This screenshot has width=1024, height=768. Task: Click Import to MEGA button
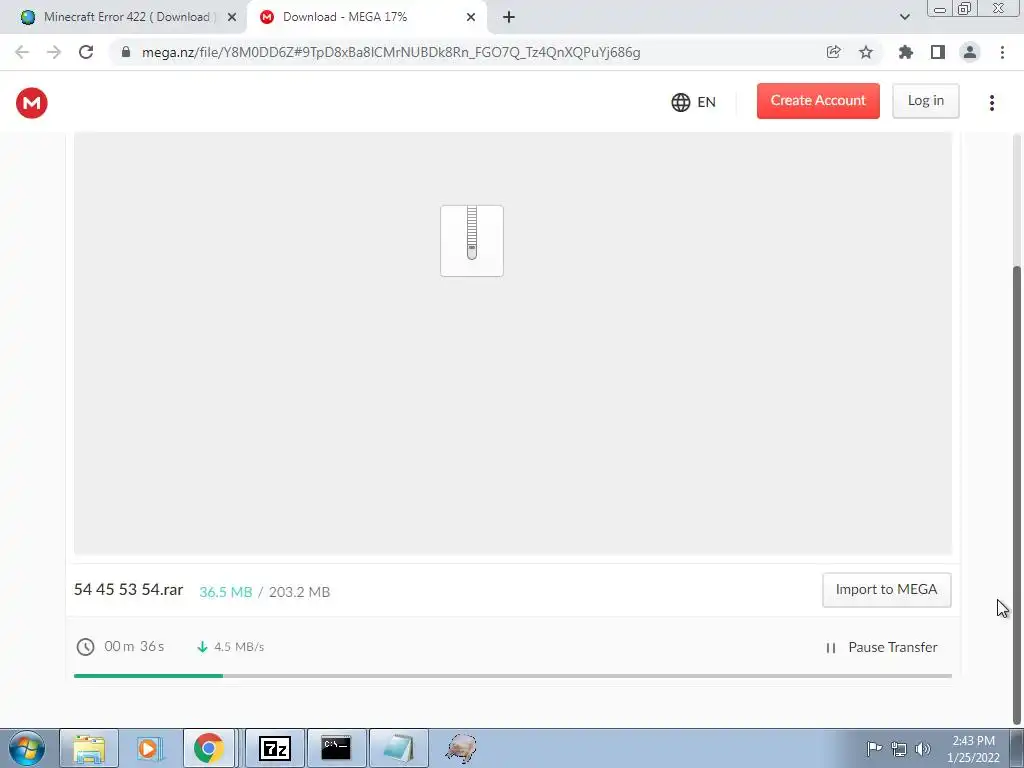click(886, 590)
